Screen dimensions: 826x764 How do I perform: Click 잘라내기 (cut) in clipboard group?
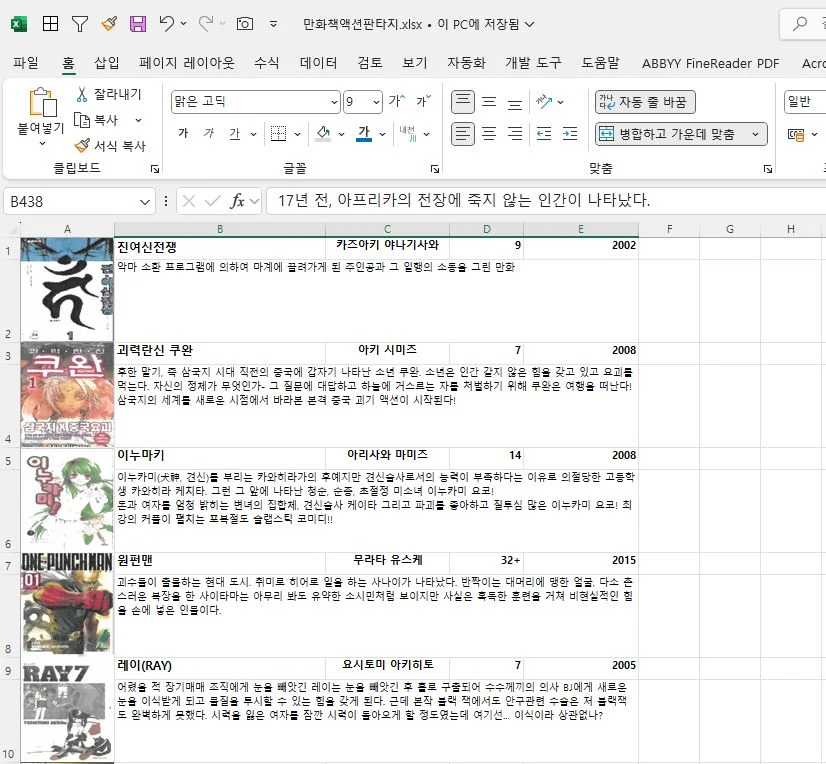[x=109, y=94]
